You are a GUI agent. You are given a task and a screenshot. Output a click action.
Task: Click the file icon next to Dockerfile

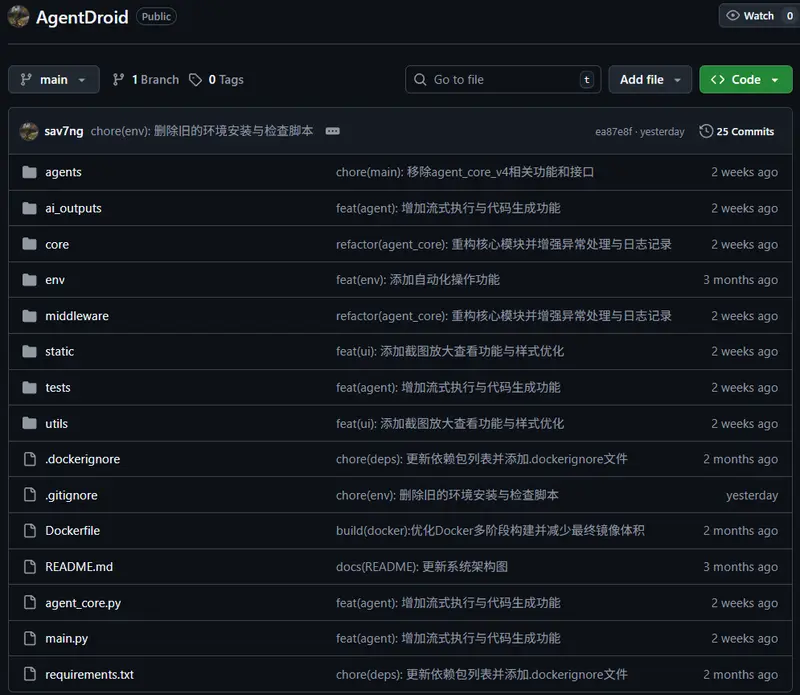[29, 531]
